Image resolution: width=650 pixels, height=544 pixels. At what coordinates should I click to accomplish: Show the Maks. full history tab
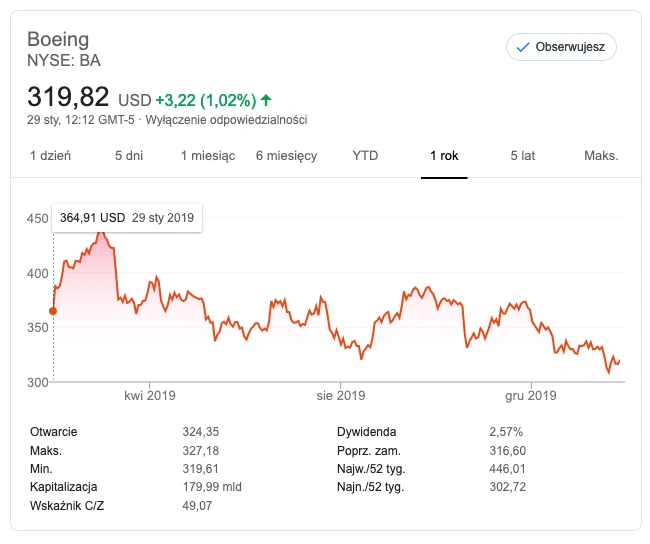pos(601,156)
